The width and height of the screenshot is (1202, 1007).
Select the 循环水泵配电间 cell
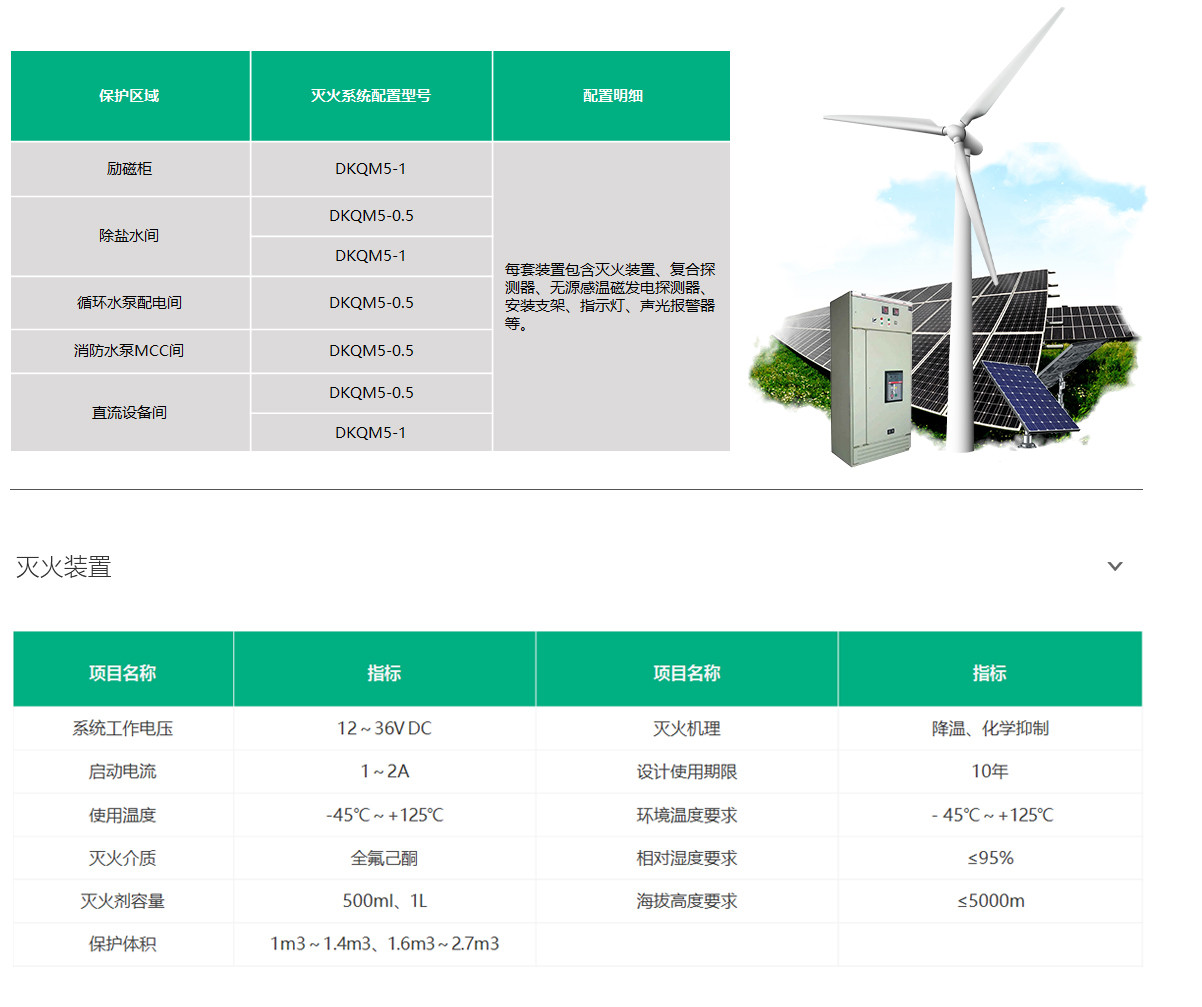coord(129,303)
